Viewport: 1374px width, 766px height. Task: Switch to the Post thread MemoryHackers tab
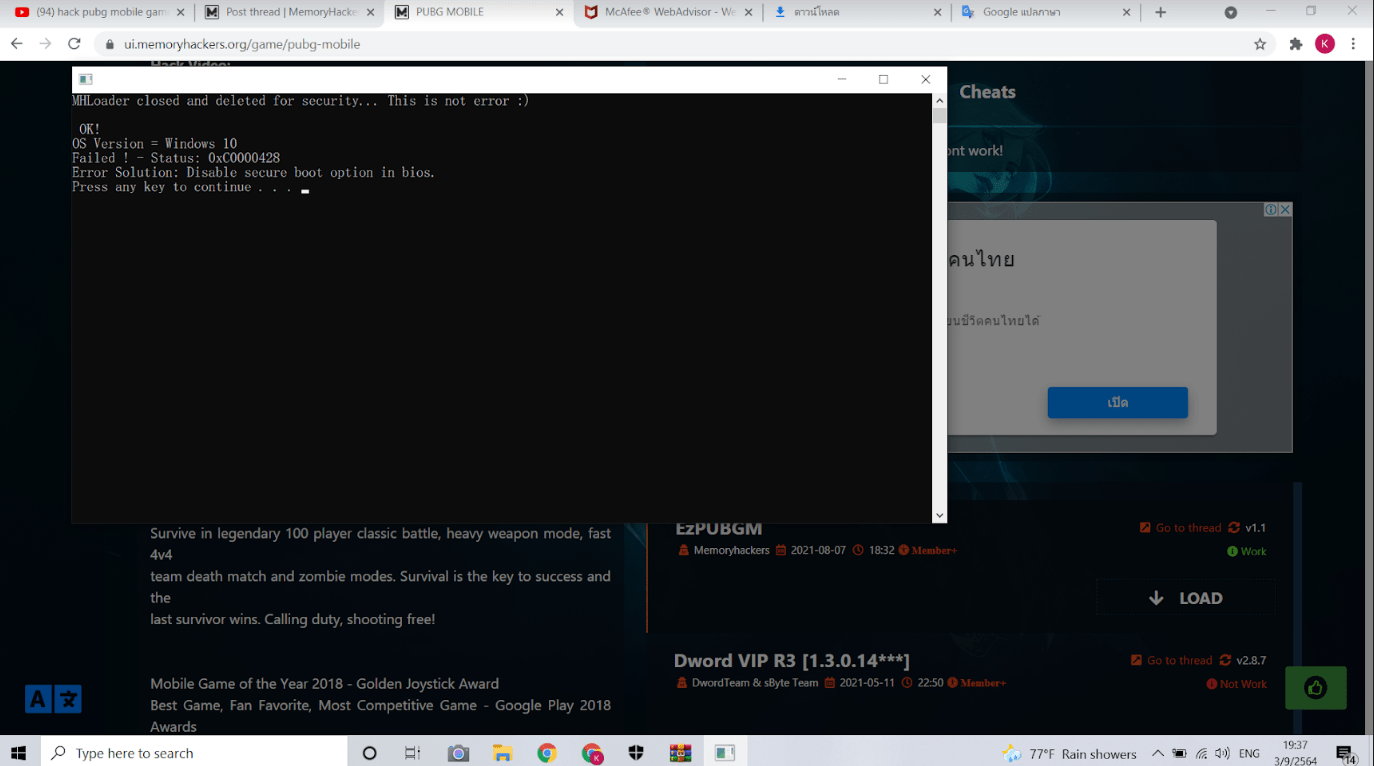(x=288, y=12)
